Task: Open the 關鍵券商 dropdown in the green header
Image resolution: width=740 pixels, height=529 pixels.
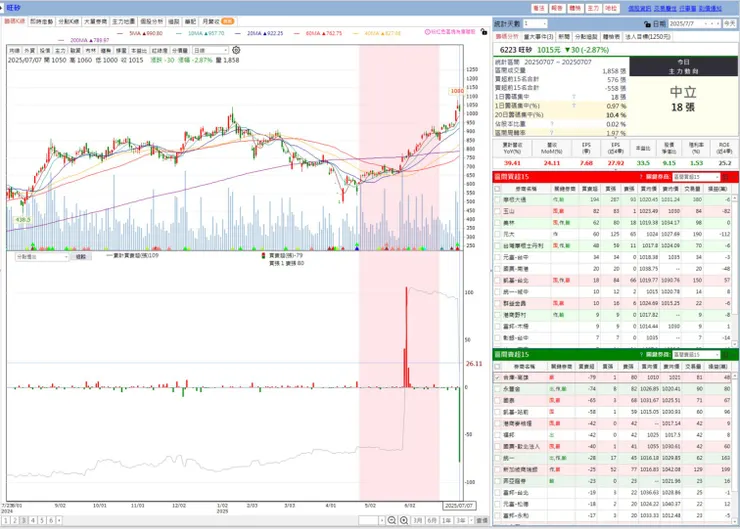Action: pyautogui.click(x=696, y=354)
